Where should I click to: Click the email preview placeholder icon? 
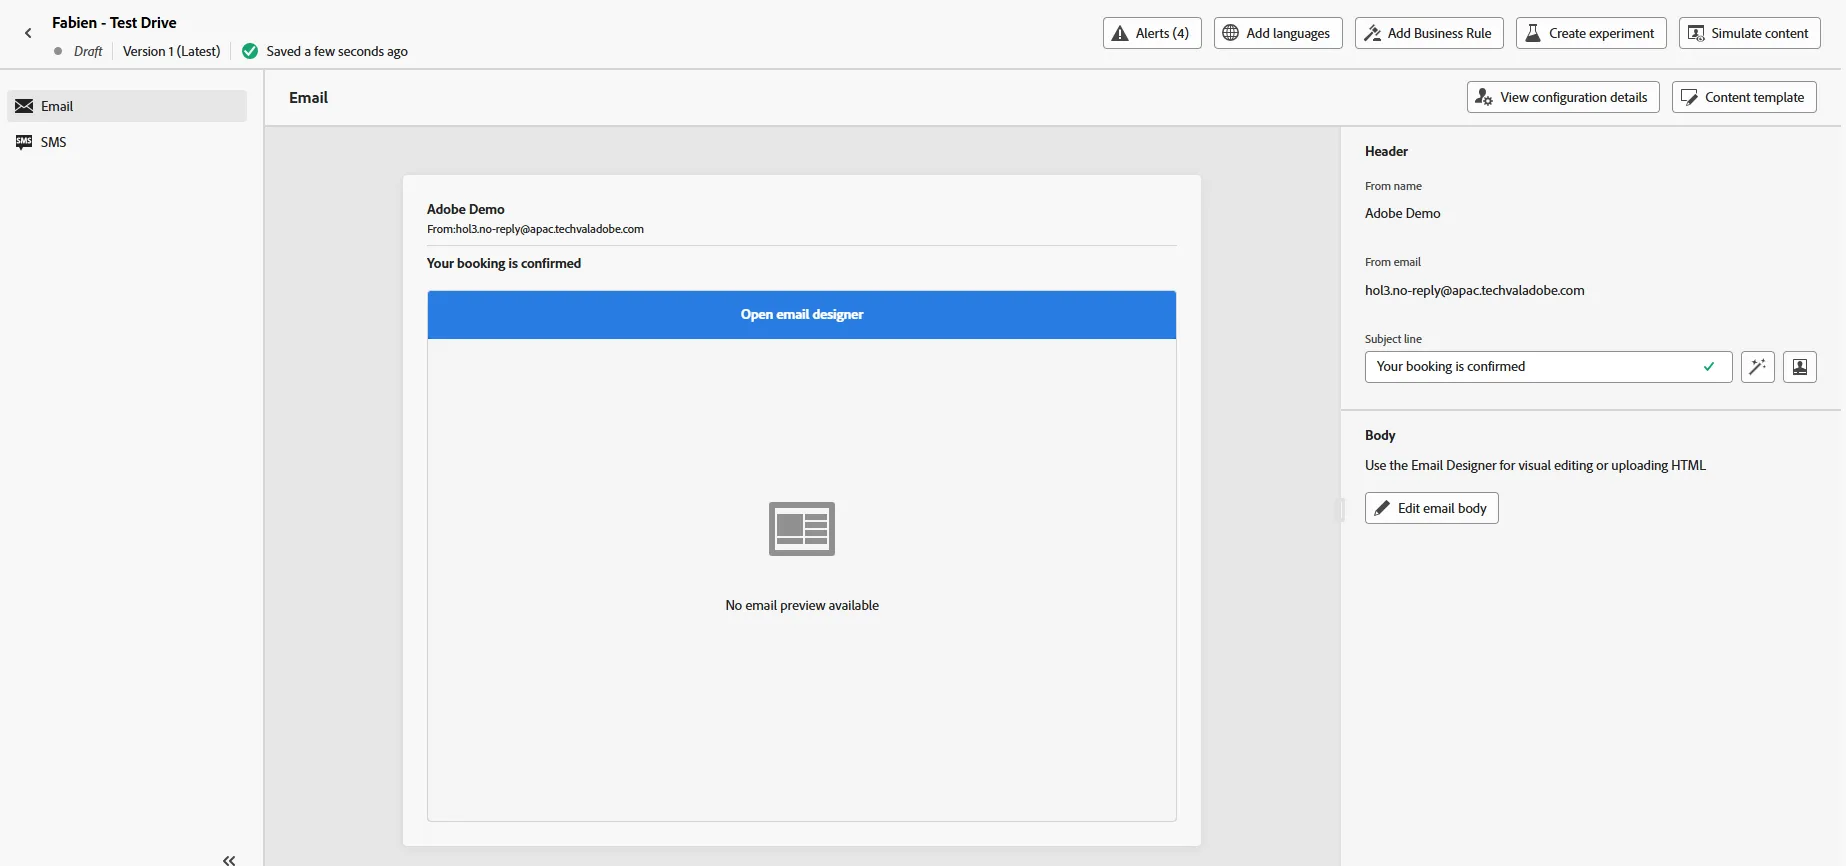(x=802, y=529)
